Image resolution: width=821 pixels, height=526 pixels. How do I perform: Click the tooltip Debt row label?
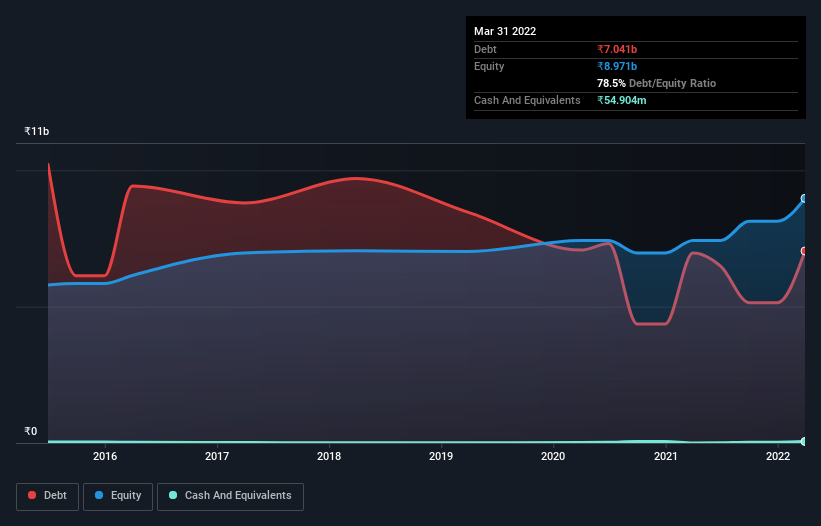[x=485, y=49]
